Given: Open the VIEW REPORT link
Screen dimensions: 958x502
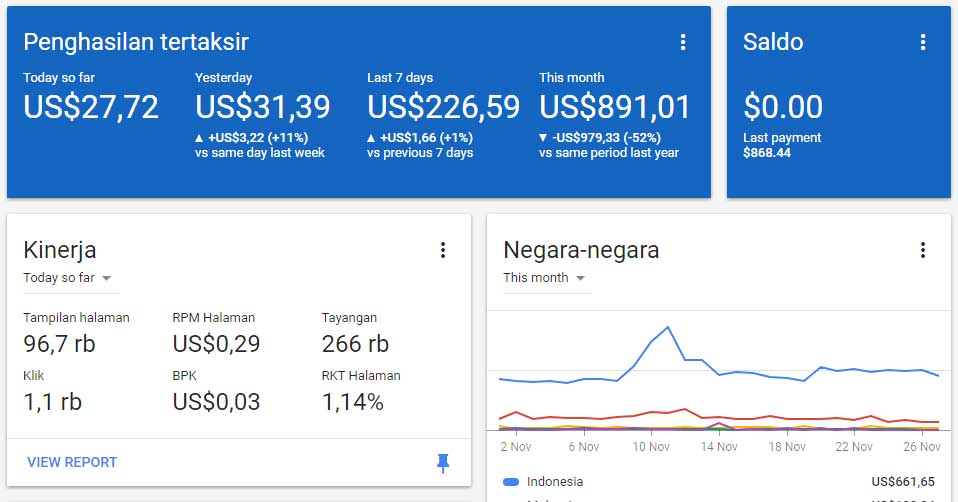Looking at the screenshot, I should 72,462.
